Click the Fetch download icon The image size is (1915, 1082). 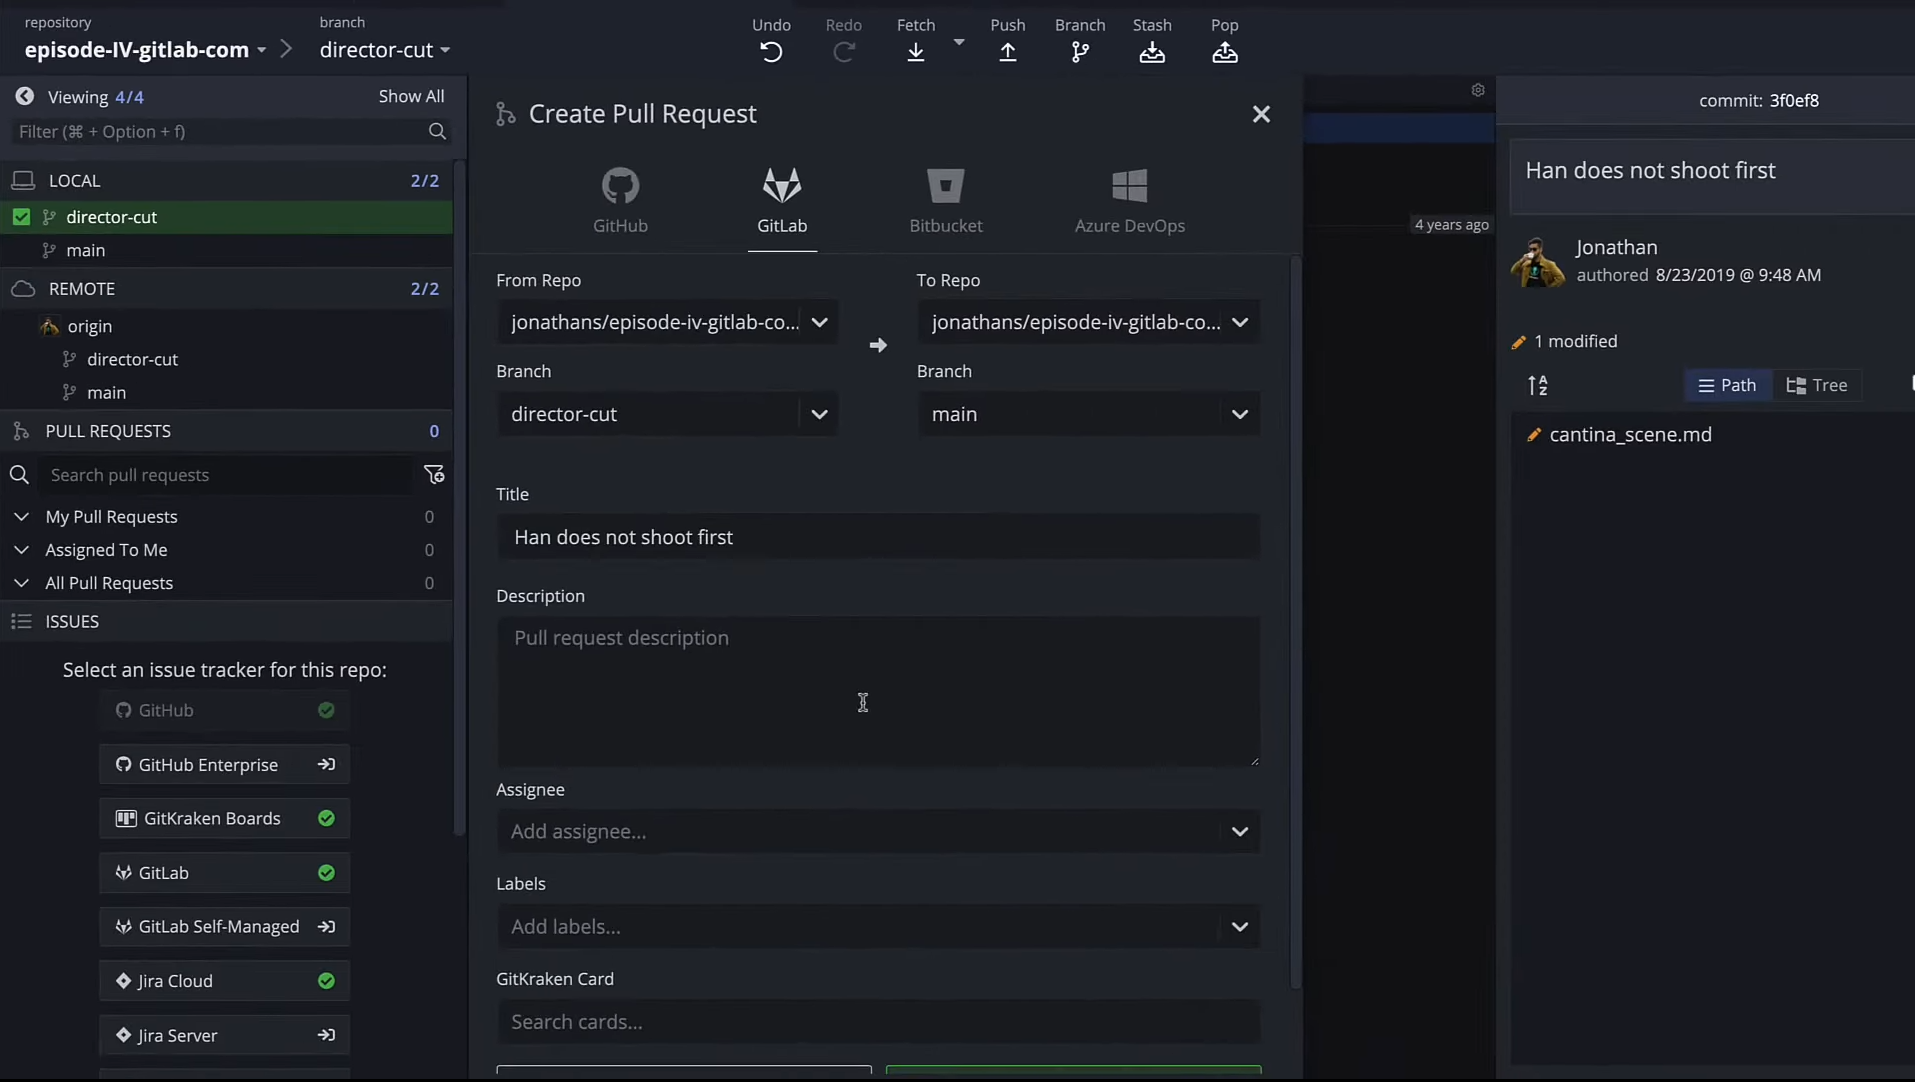tap(915, 52)
